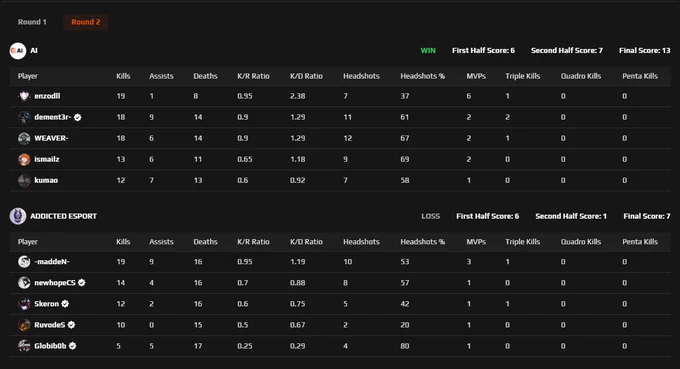Open WEAVER- player profile link
The width and height of the screenshot is (680, 369).
click(x=51, y=138)
